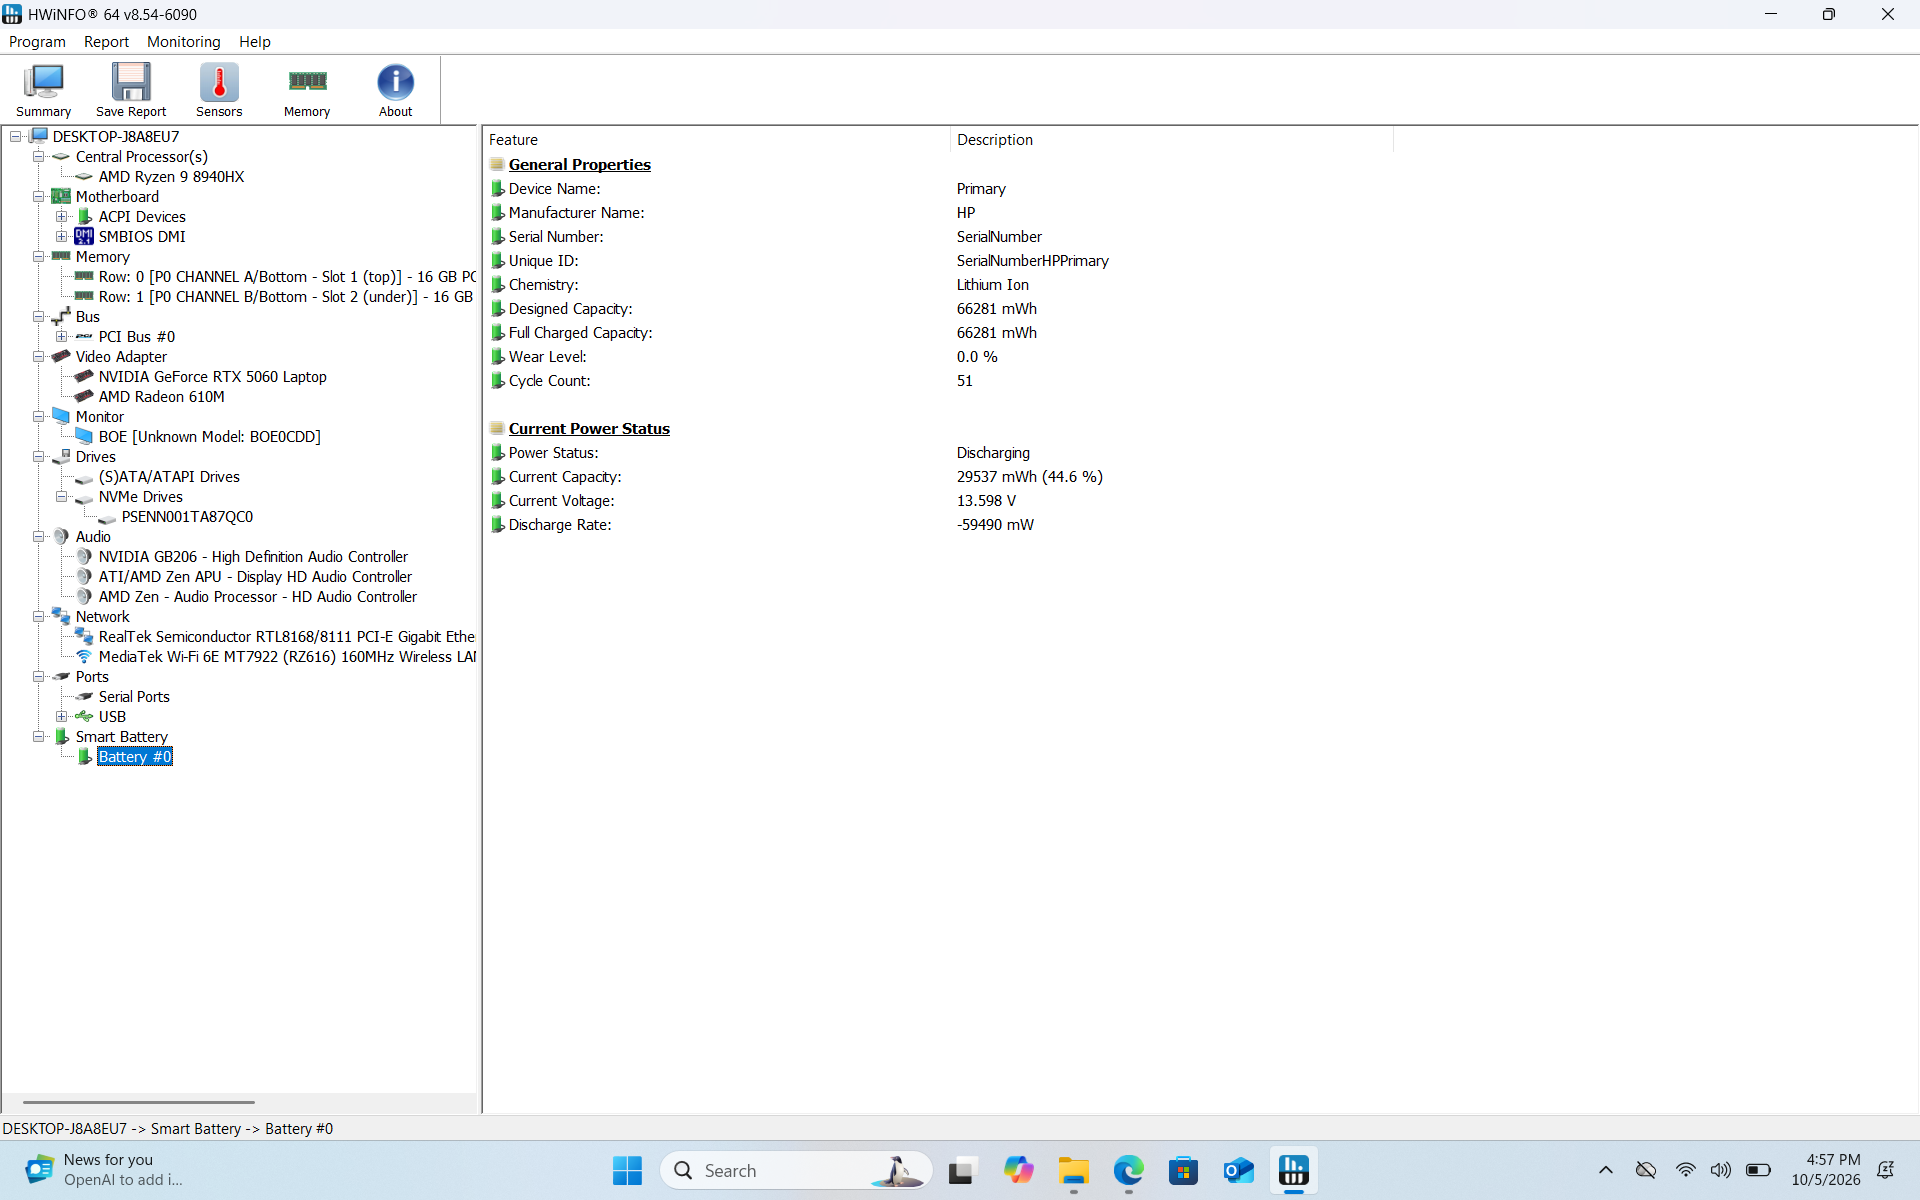
Task: Collapse the Central Processor(s) node
Action: (x=38, y=157)
